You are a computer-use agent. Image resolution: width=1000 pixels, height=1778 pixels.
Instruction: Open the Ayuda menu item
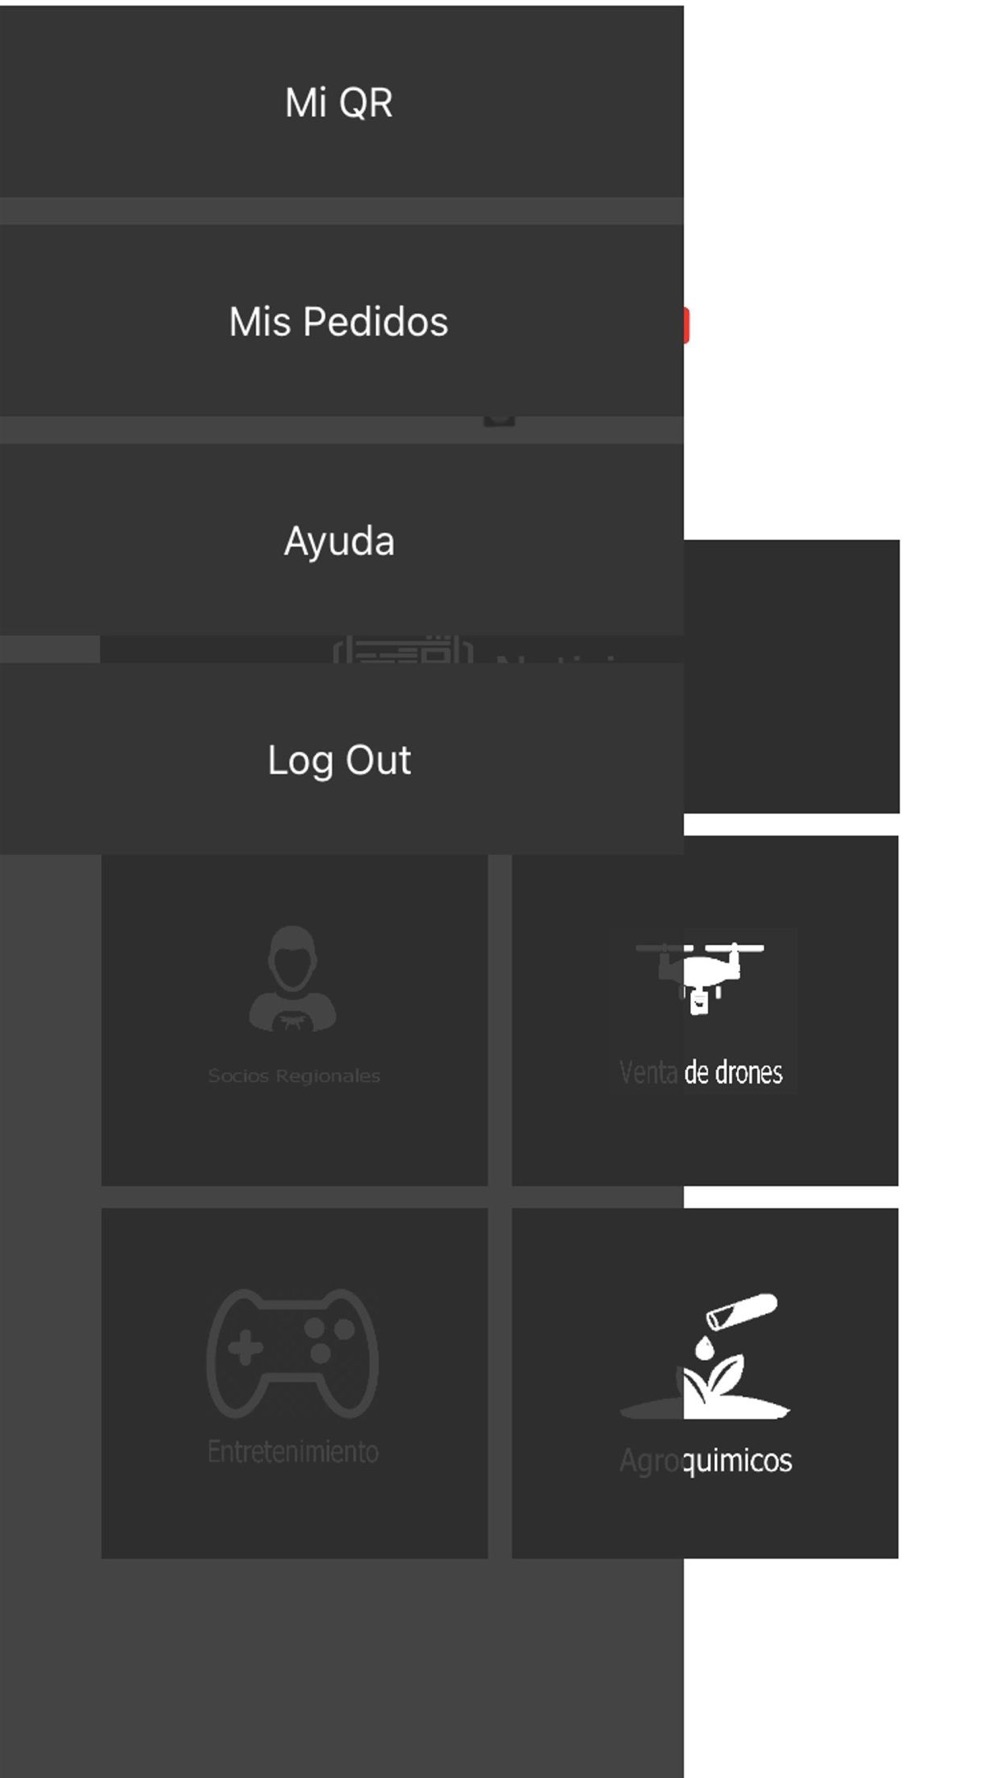341,540
